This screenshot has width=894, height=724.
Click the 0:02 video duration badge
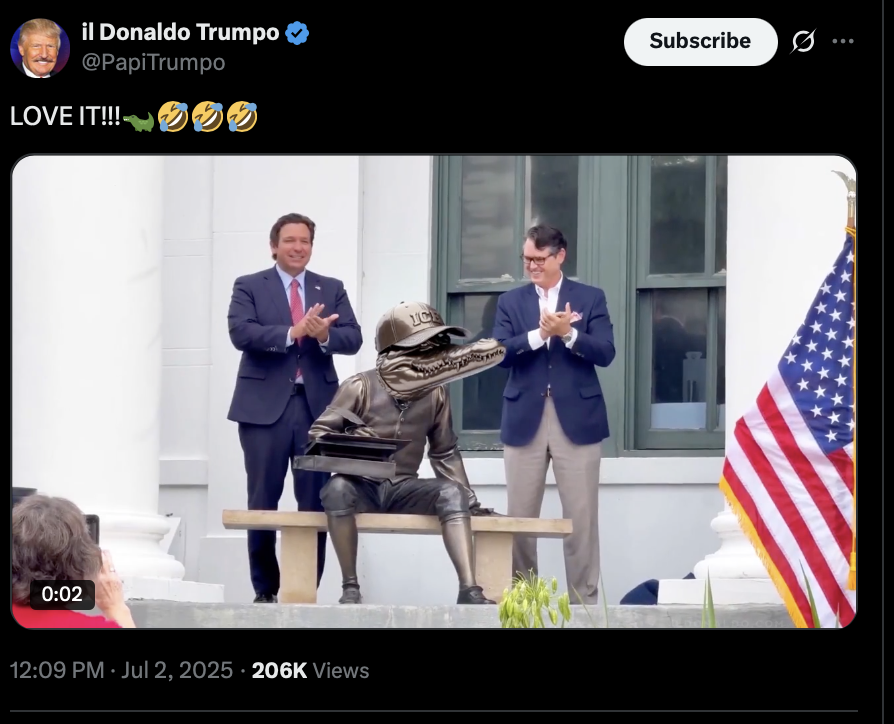tap(62, 594)
